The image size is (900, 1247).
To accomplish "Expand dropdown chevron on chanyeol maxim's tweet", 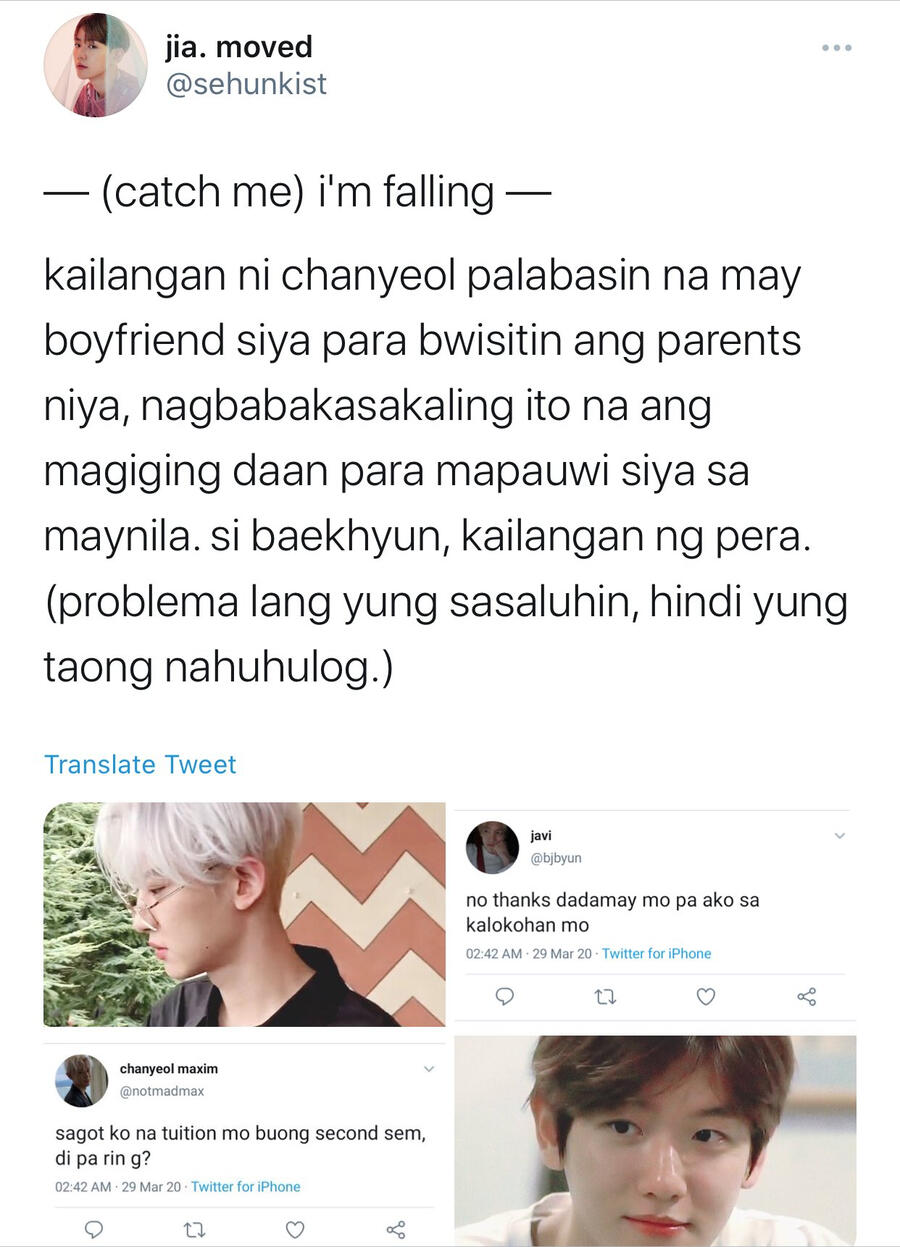I will pyautogui.click(x=429, y=1069).
